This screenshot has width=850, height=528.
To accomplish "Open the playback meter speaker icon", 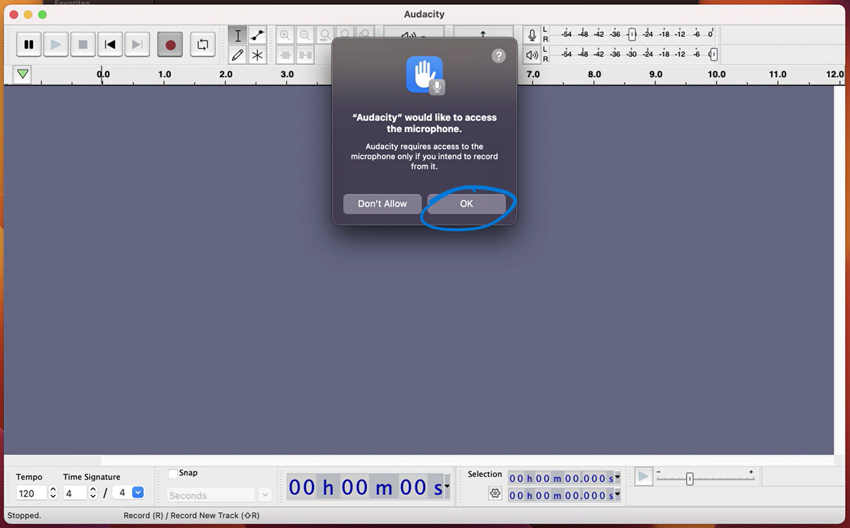I will (532, 55).
